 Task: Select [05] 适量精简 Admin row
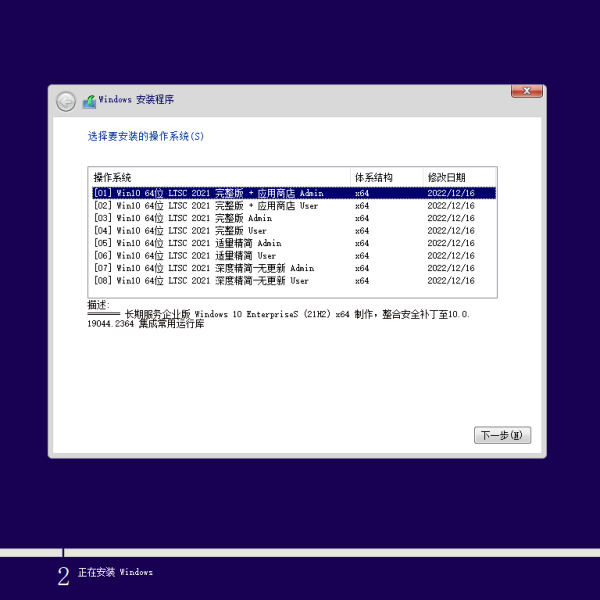(293, 243)
